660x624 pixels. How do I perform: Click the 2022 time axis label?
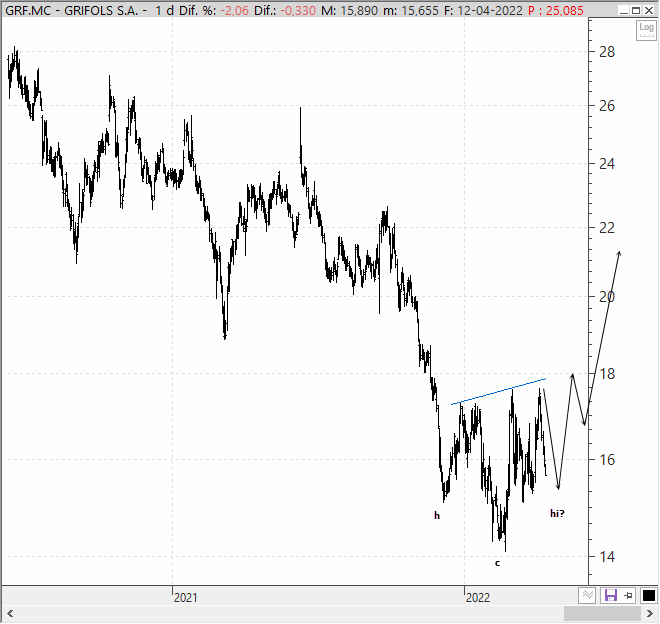click(478, 597)
